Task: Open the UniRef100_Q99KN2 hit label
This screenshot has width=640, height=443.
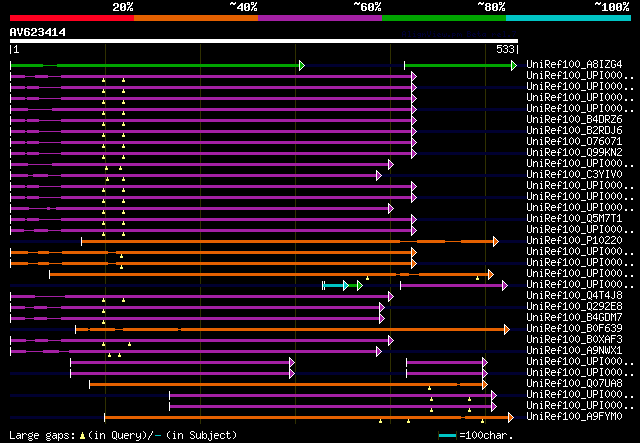Action: coord(574,152)
